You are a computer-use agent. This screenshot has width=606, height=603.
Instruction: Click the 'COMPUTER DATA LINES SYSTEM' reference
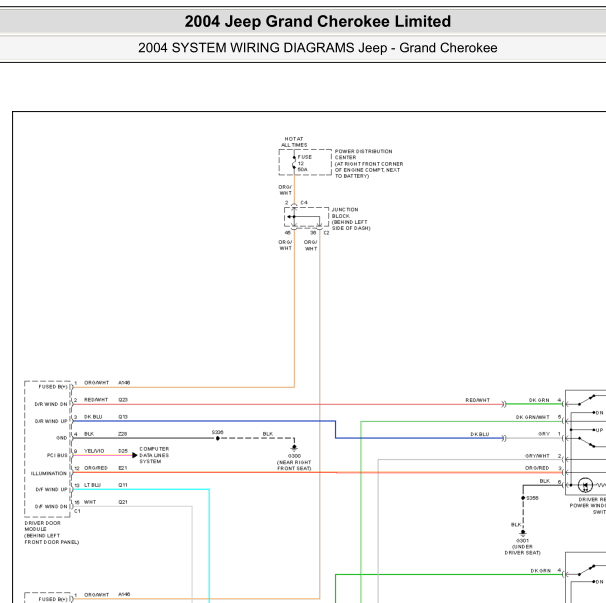tap(154, 455)
